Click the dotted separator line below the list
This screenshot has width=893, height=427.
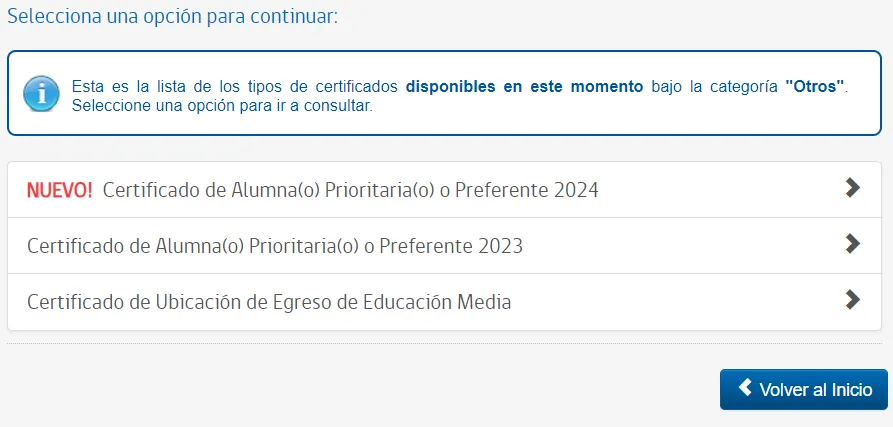[444, 344]
